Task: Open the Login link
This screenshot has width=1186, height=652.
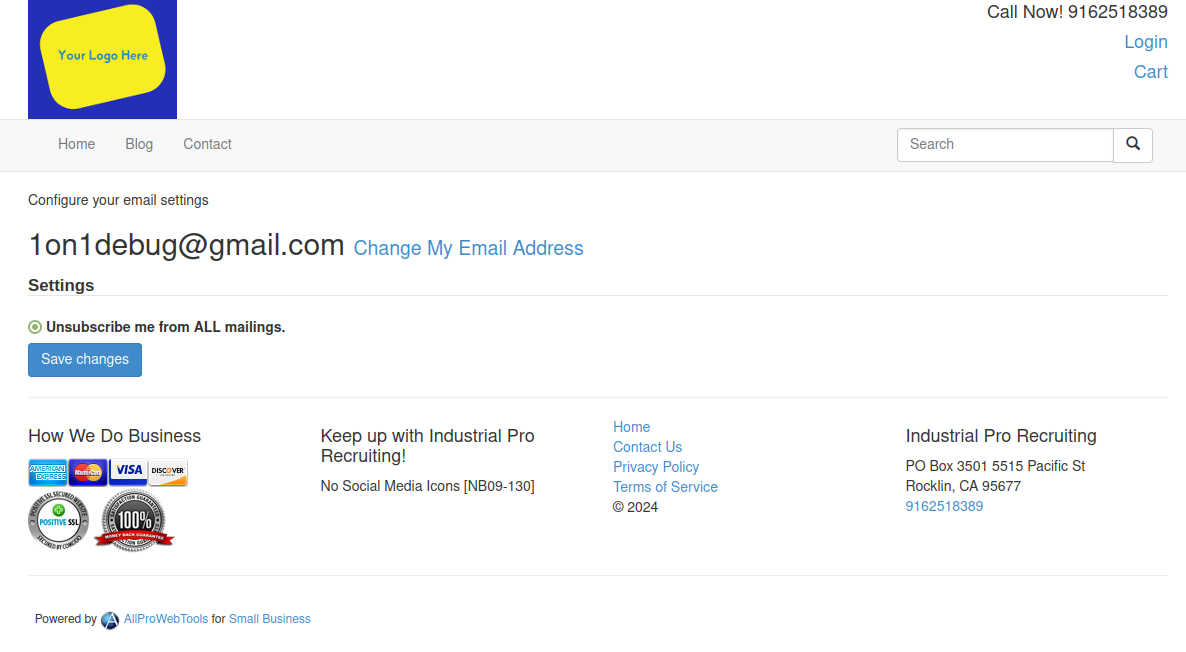Action: [x=1146, y=42]
